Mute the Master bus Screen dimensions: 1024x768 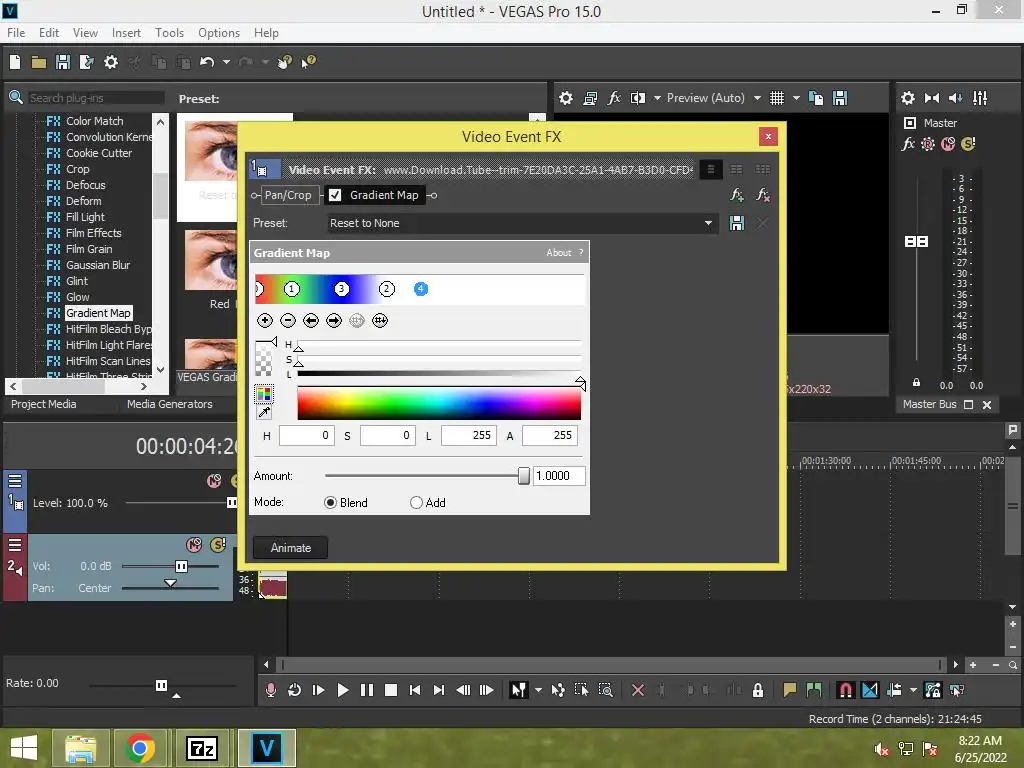point(948,144)
